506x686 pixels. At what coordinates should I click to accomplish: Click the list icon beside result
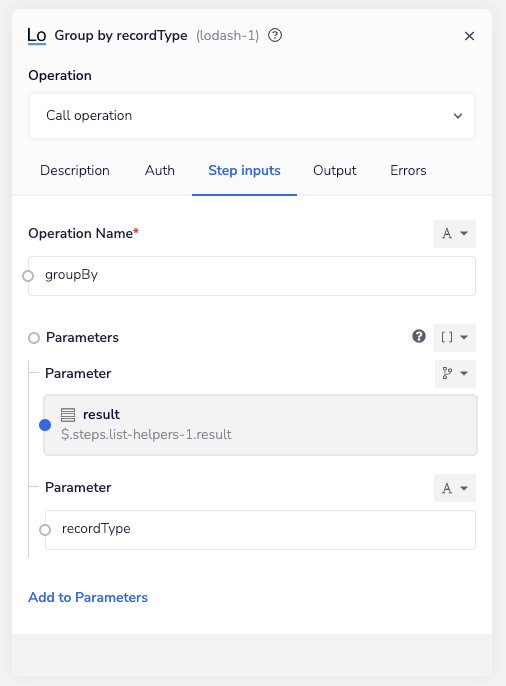[68, 415]
